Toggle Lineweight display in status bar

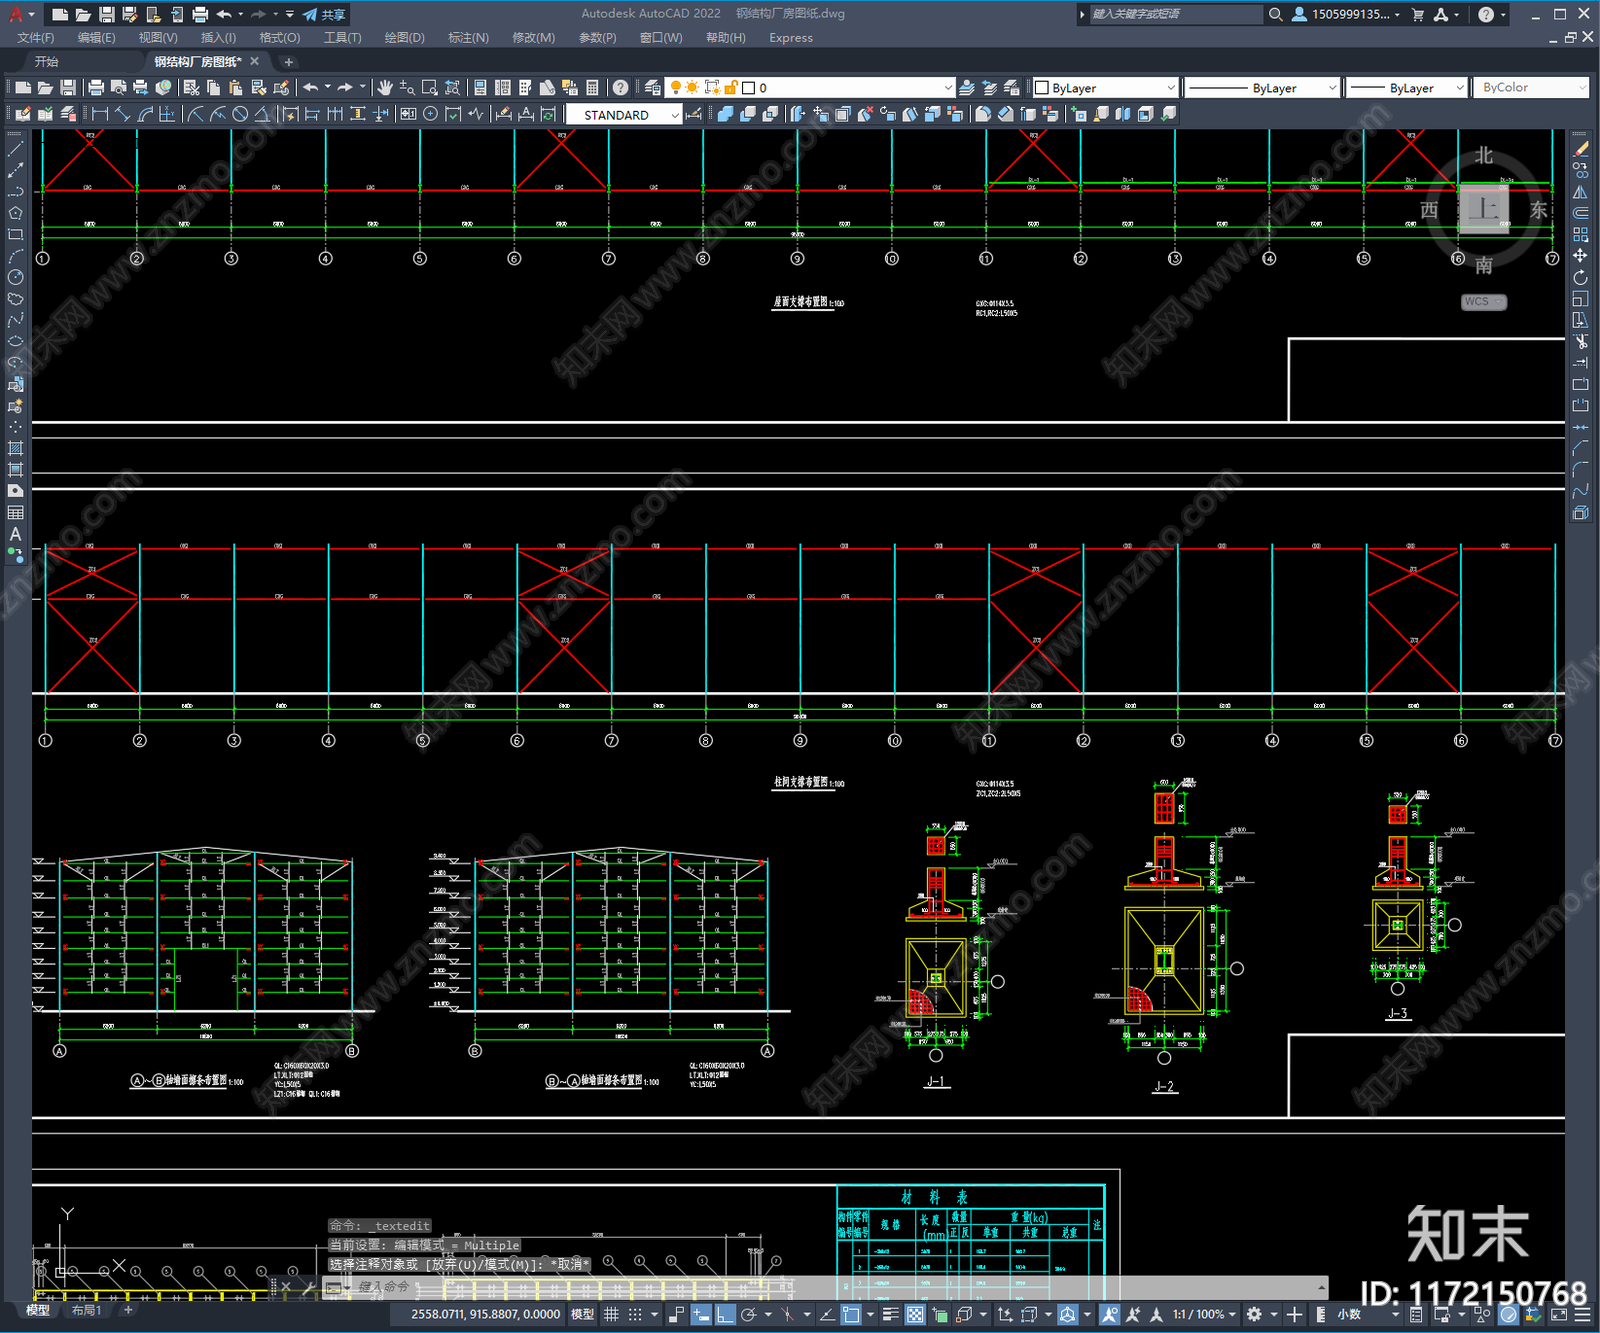tap(891, 1314)
